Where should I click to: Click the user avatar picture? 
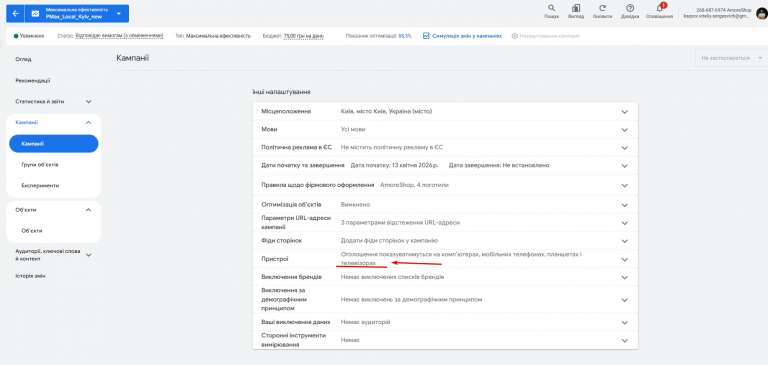pos(761,14)
